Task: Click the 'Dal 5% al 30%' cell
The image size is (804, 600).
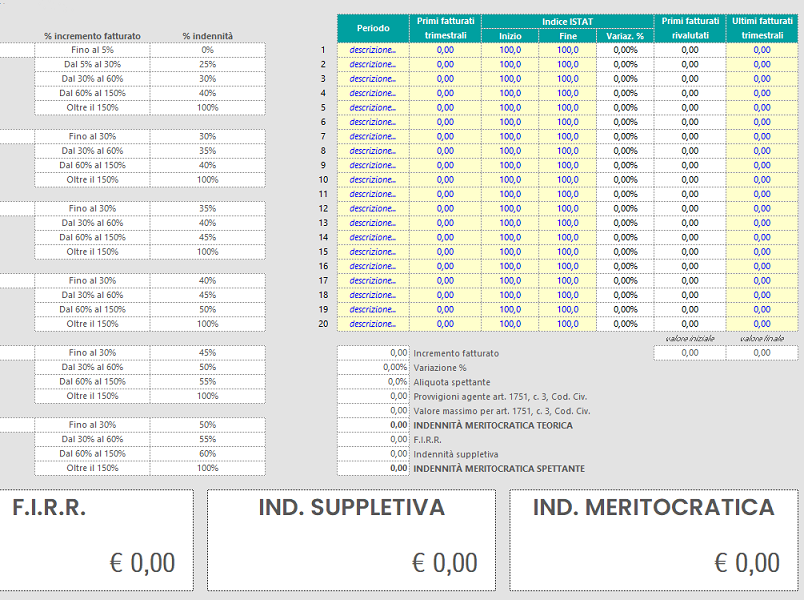Action: 92,64
